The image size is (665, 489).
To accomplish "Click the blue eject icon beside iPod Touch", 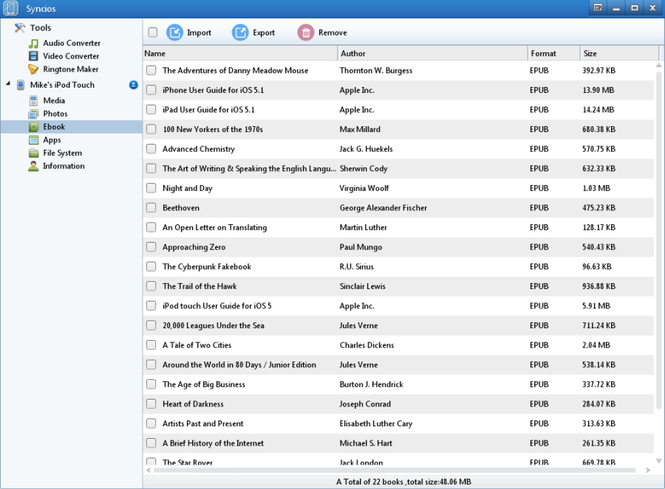I will pyautogui.click(x=133, y=85).
